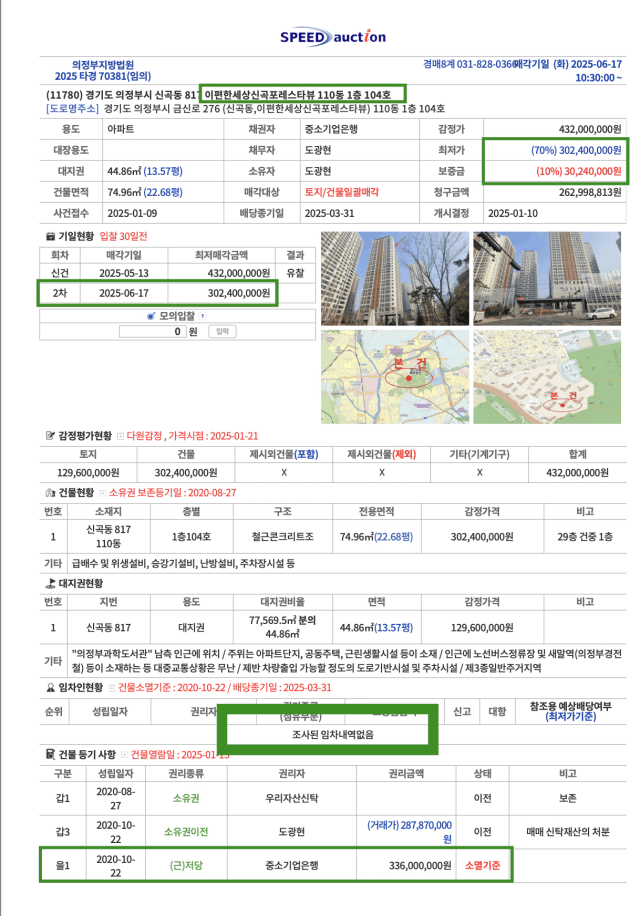Click the 매매 신탁재산의 처분 remark
Viewport: 640px width, 916px height.
pos(568,832)
